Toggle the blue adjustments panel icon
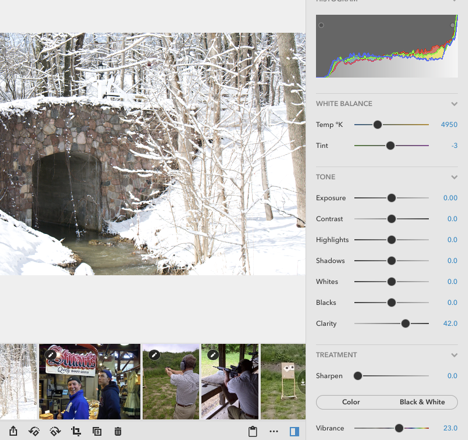Image resolution: width=468 pixels, height=440 pixels. 294,431
